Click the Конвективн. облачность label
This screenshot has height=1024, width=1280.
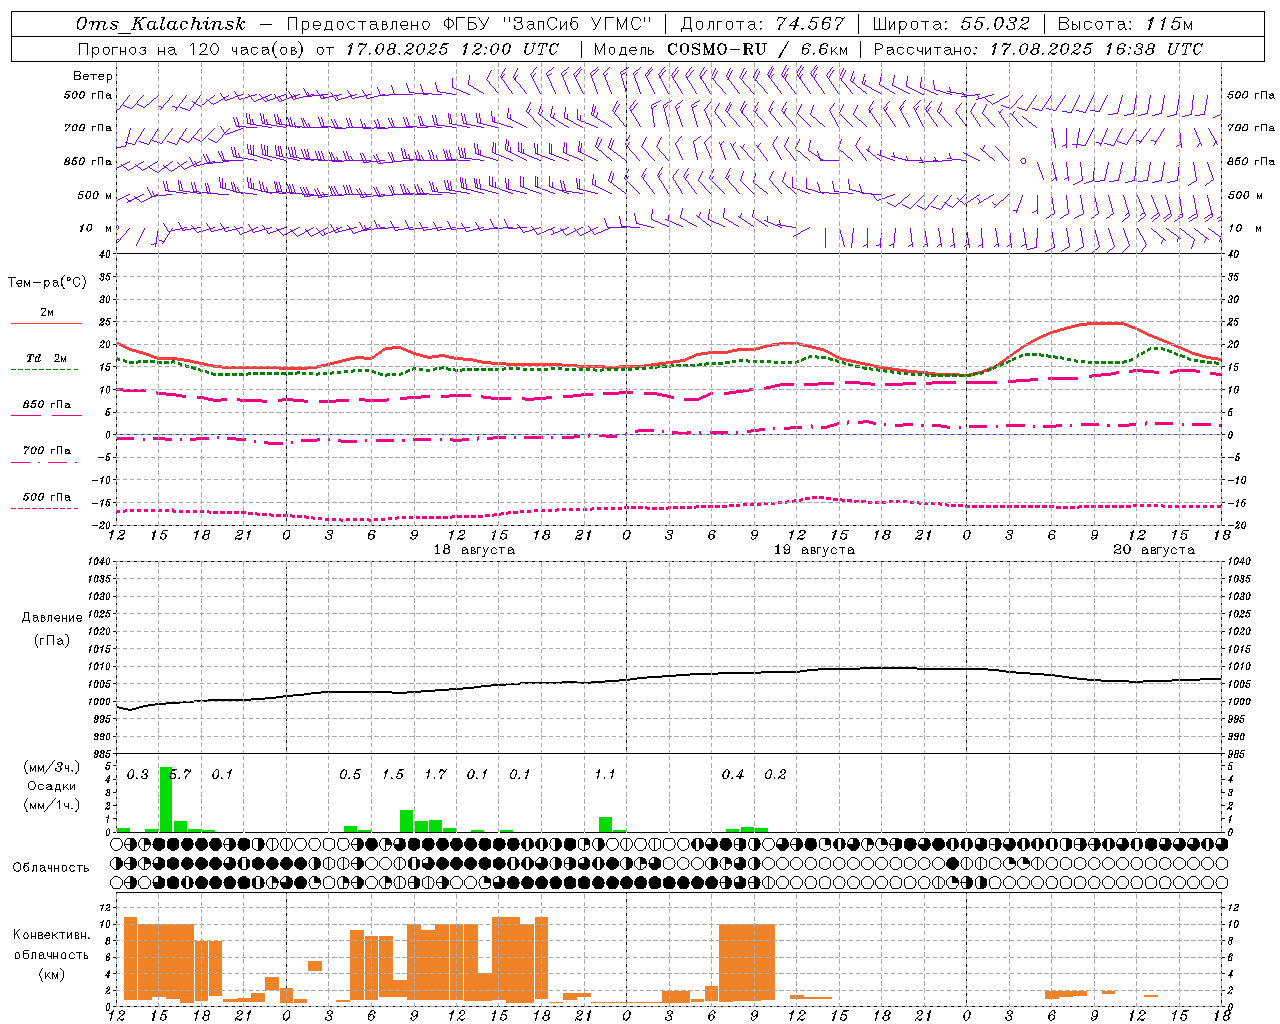[51, 944]
